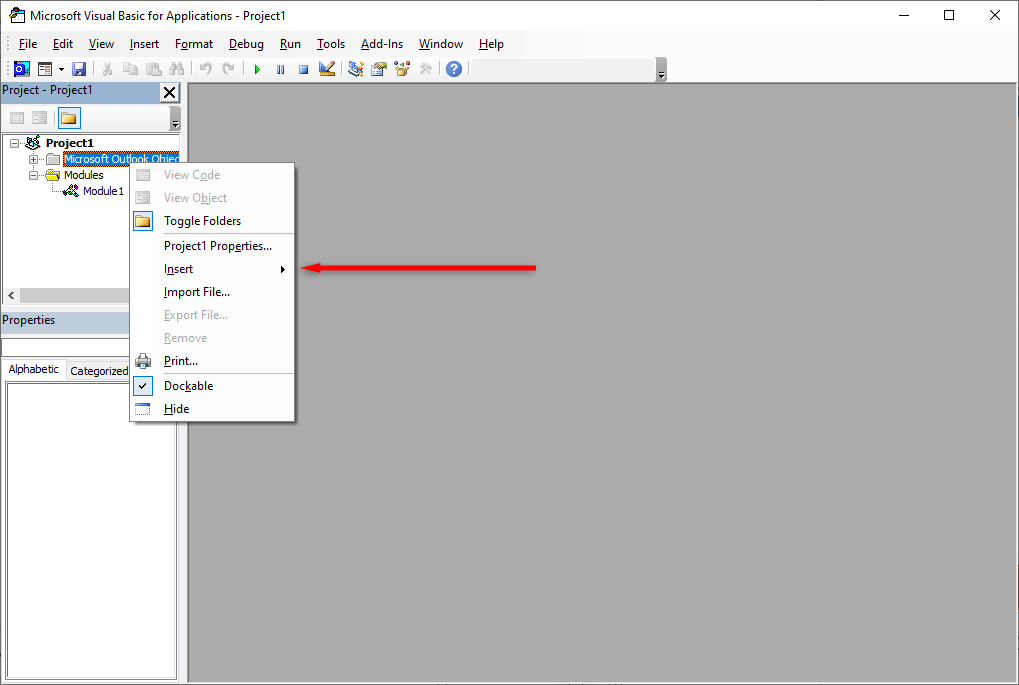
Task: Choose Print in context menu
Action: click(213, 361)
